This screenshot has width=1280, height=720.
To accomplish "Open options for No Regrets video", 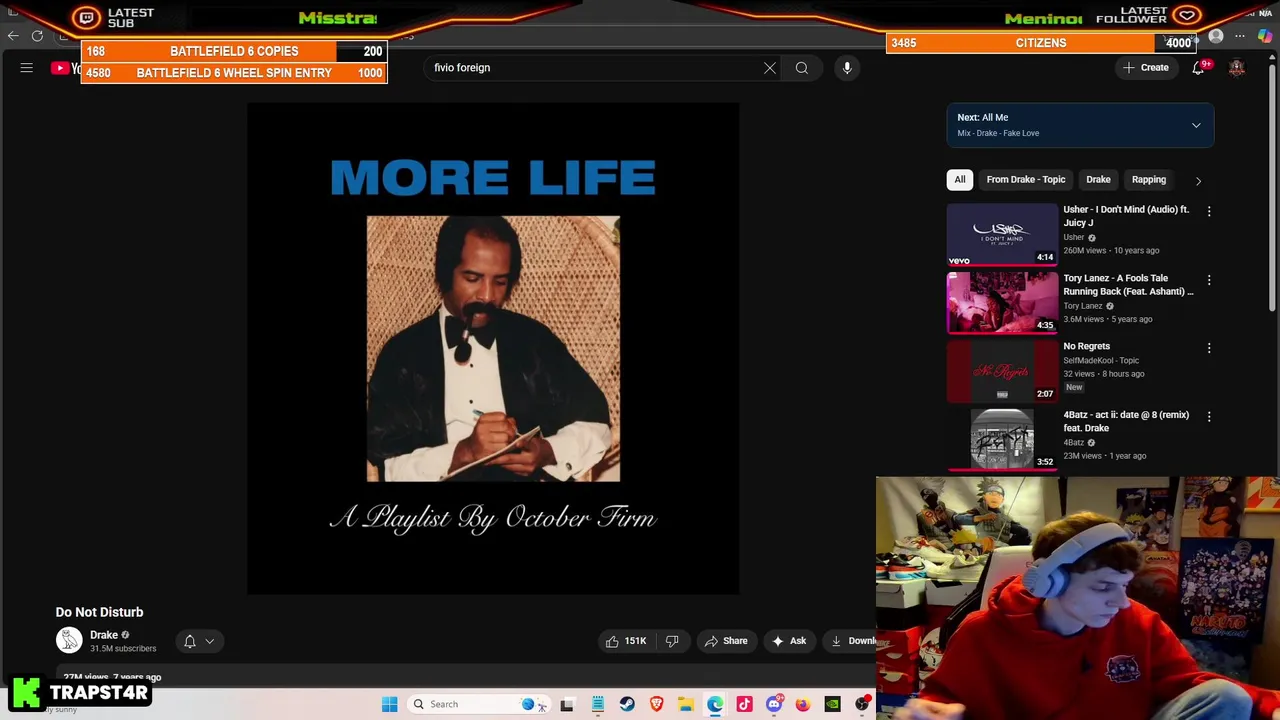I will pyautogui.click(x=1209, y=348).
